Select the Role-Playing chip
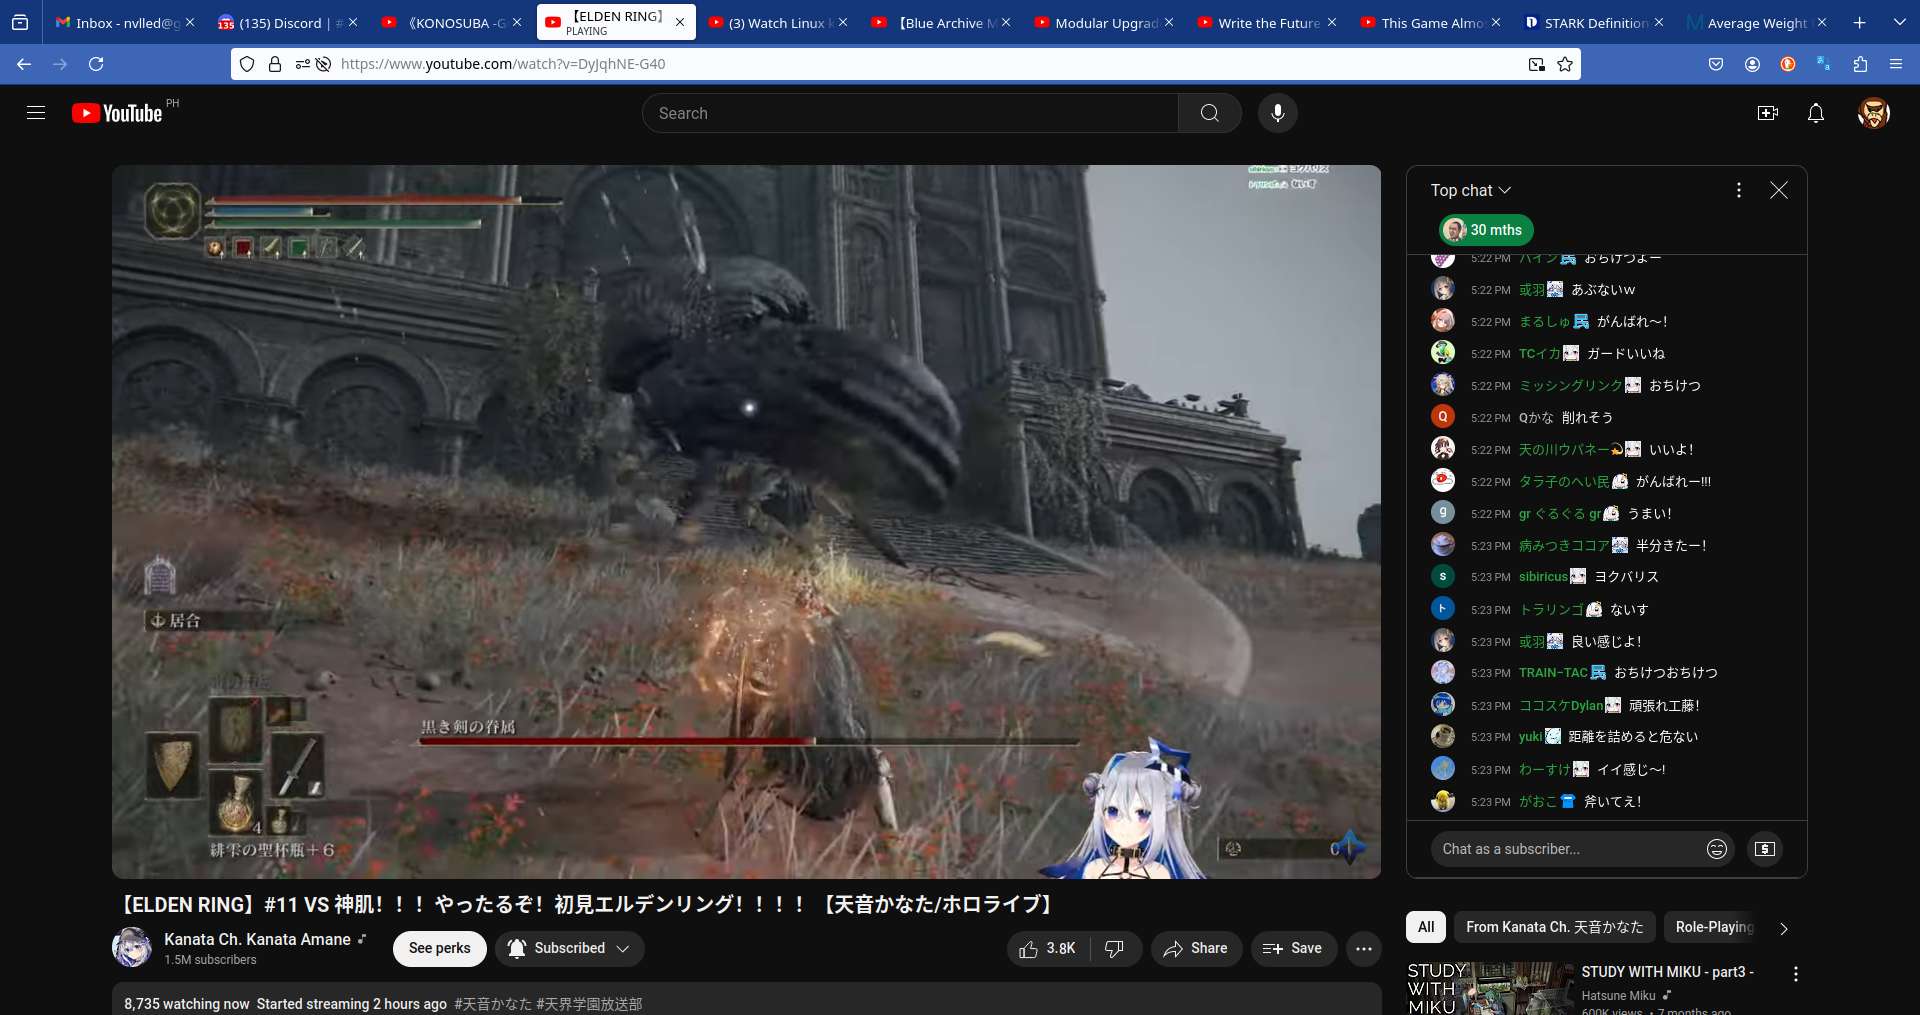Viewport: 1920px width, 1015px height. (x=1714, y=927)
